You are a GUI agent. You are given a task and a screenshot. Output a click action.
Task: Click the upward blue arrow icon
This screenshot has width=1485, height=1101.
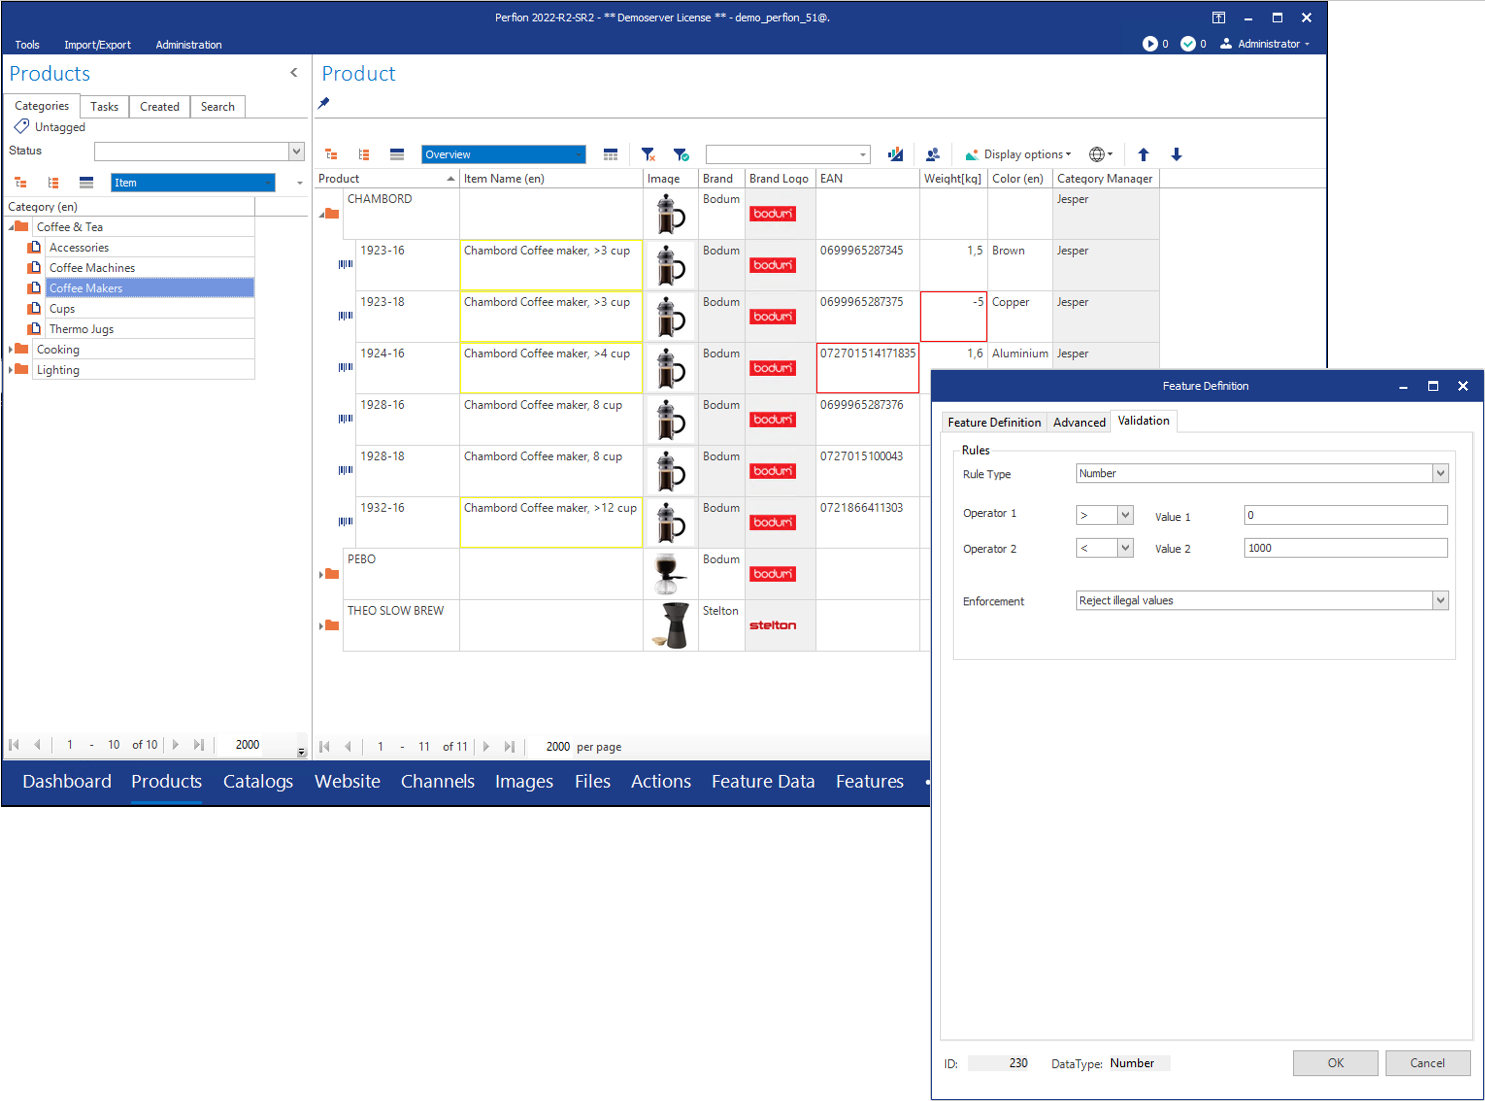pos(1143,154)
